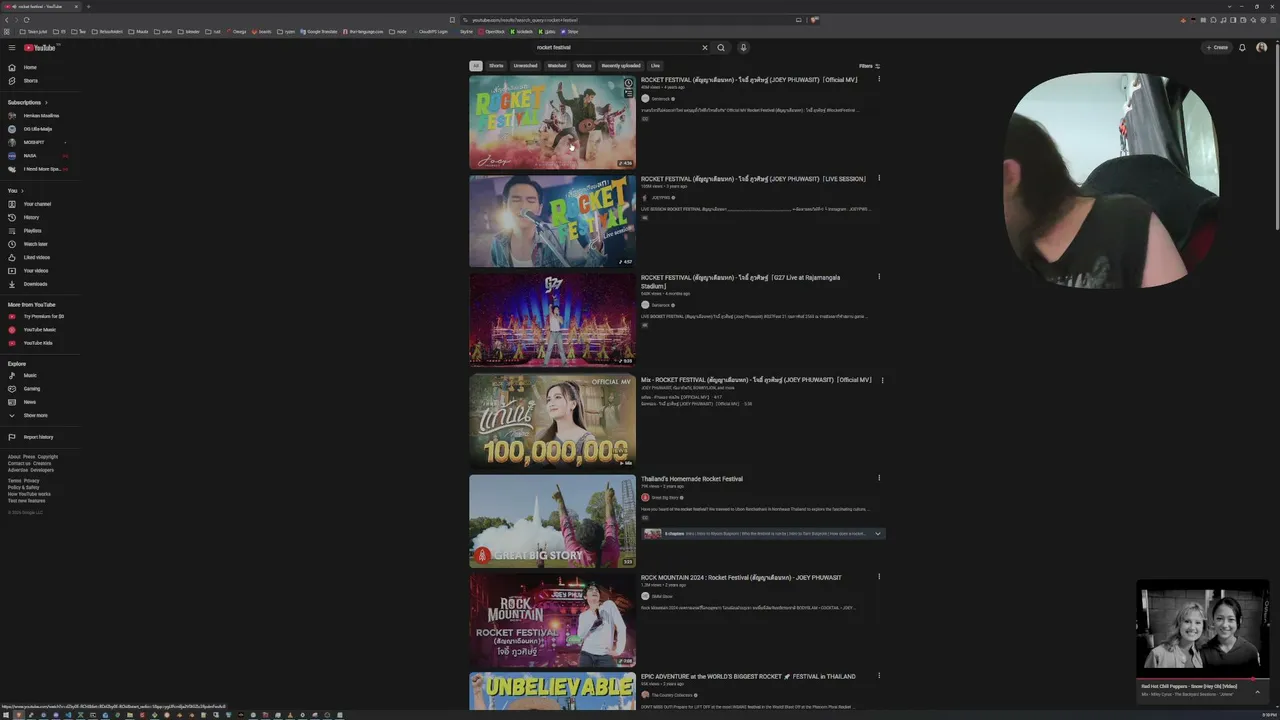Select the Shorts filter chip
The height and width of the screenshot is (720, 1280).
click(x=496, y=66)
